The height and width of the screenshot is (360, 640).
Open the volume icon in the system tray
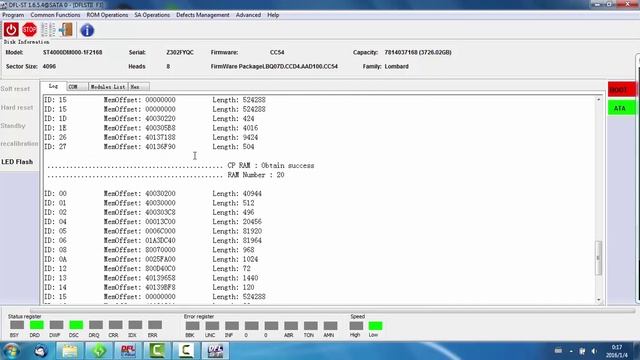pyautogui.click(x=595, y=351)
